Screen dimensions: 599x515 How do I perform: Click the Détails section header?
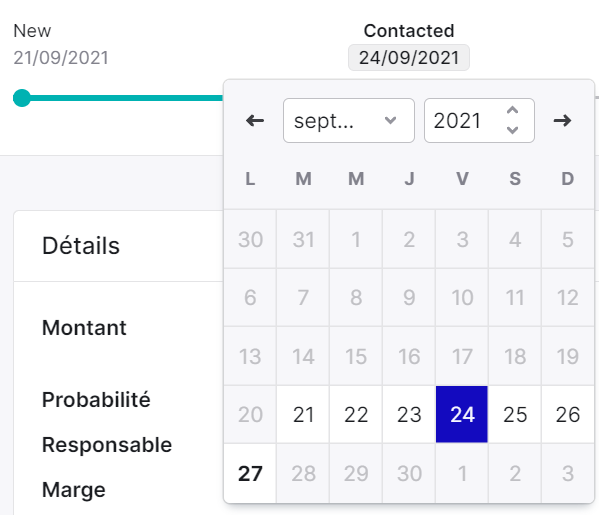click(81, 246)
